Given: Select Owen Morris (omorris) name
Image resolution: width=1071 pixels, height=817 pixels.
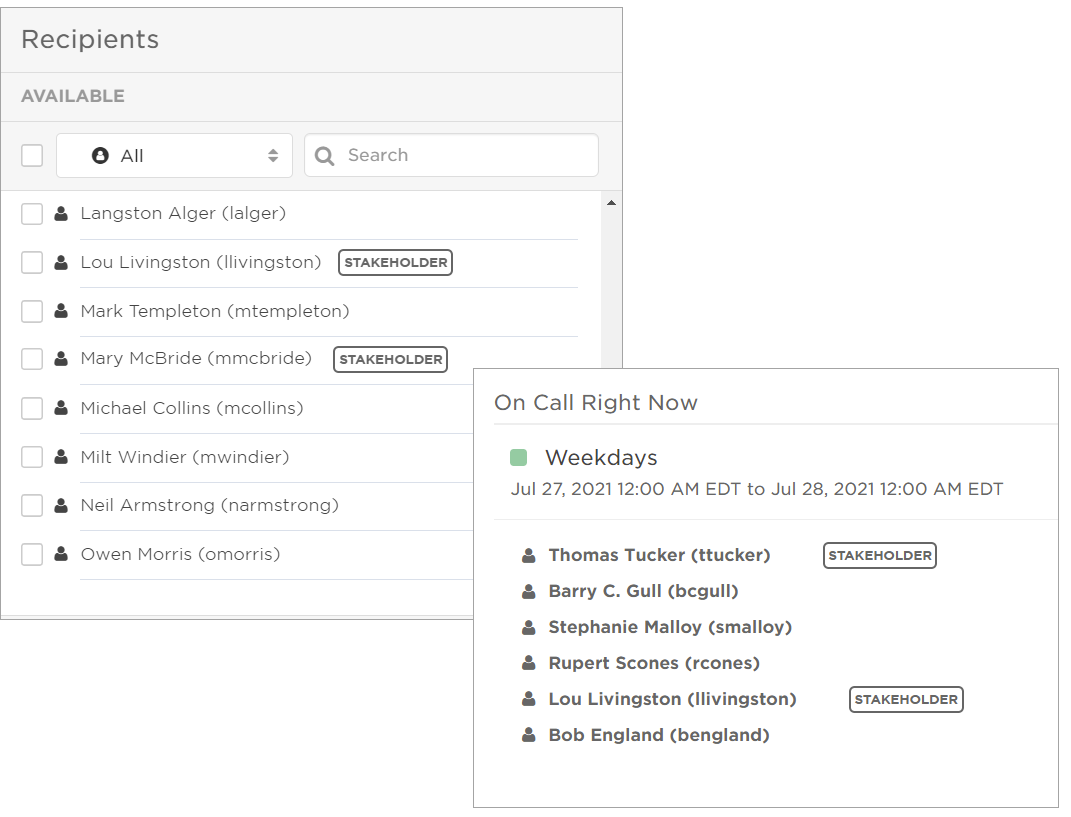Looking at the screenshot, I should pyautogui.click(x=180, y=554).
